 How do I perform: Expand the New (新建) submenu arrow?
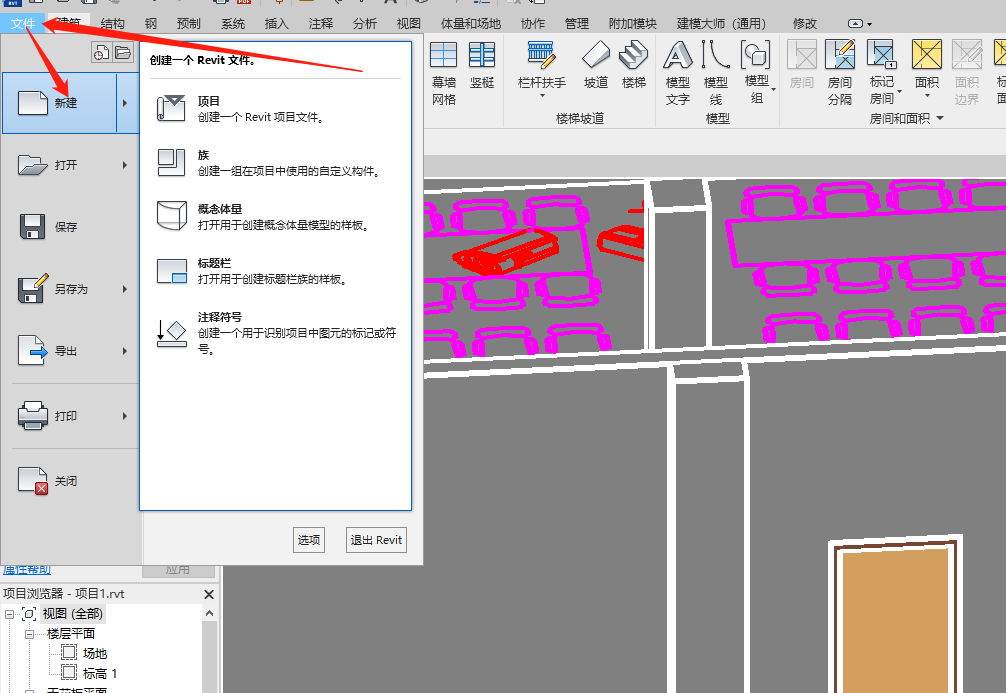(125, 103)
